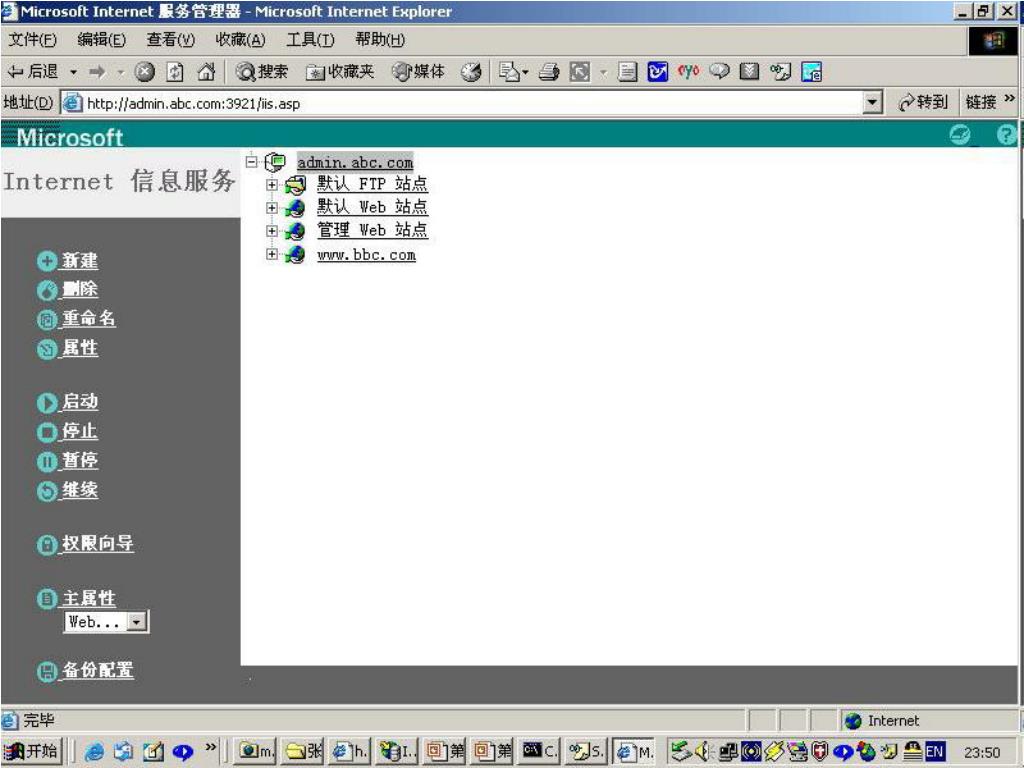This screenshot has height=768, width=1024.
Task: Open the 帮助(H) menu
Action: tap(380, 40)
